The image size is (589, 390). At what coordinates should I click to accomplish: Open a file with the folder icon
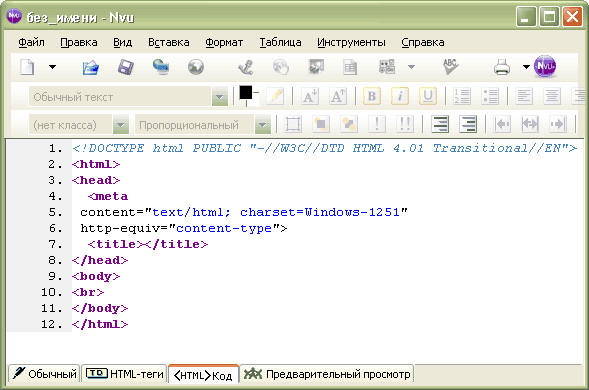(x=91, y=67)
